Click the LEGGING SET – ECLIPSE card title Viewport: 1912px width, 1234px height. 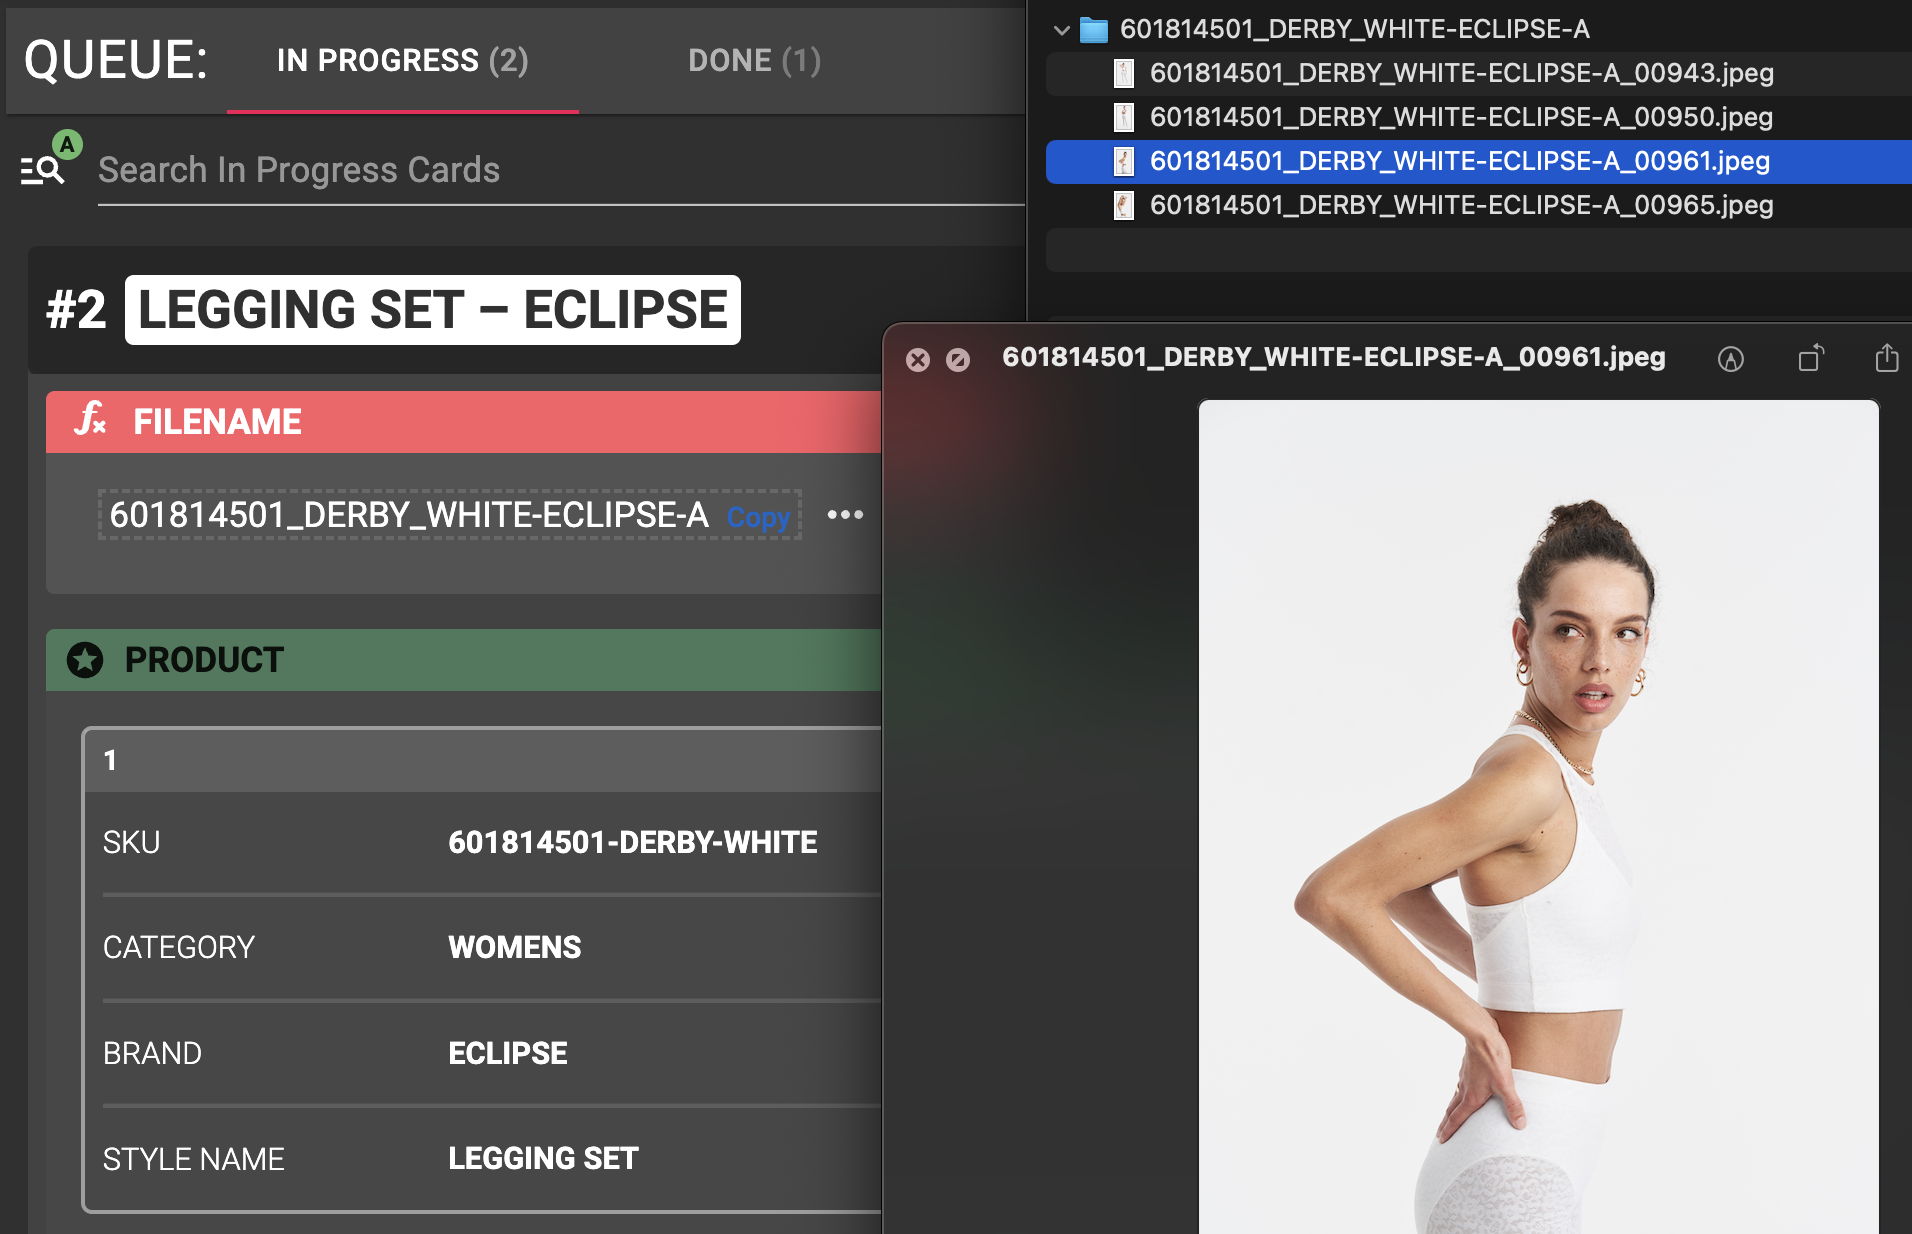coord(432,310)
